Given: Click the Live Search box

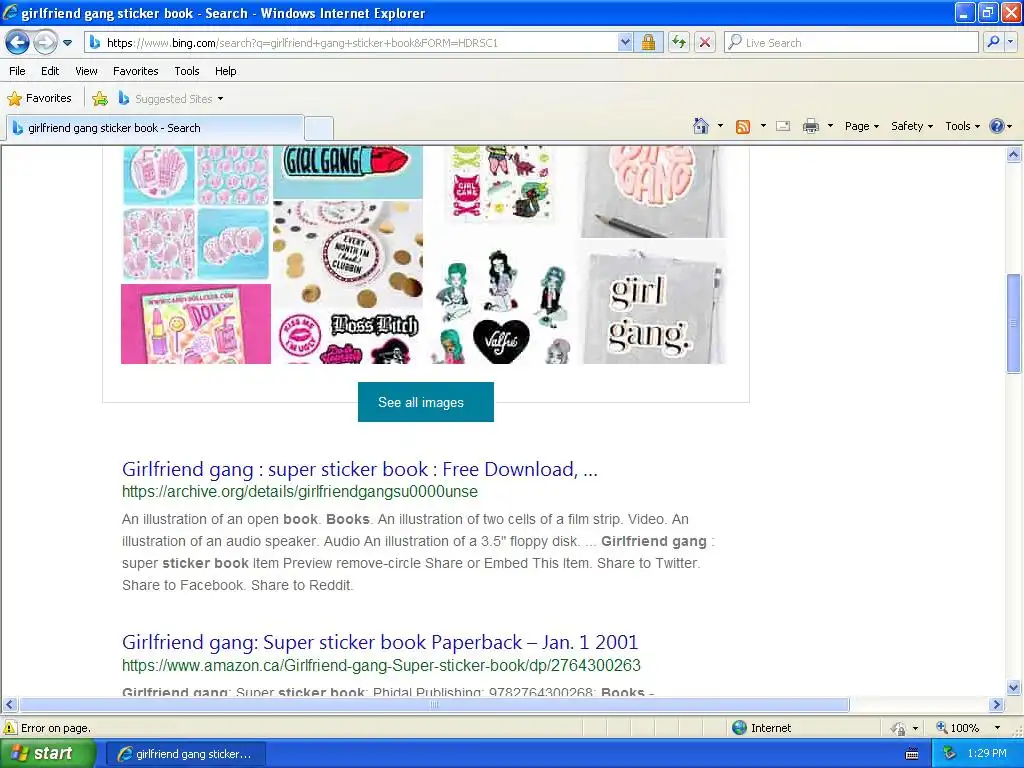Looking at the screenshot, I should [x=852, y=43].
